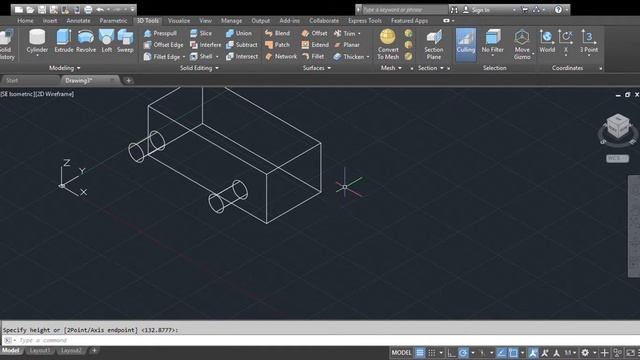Click the Subtract solid tool
This screenshot has height=360, width=640.
coord(242,45)
